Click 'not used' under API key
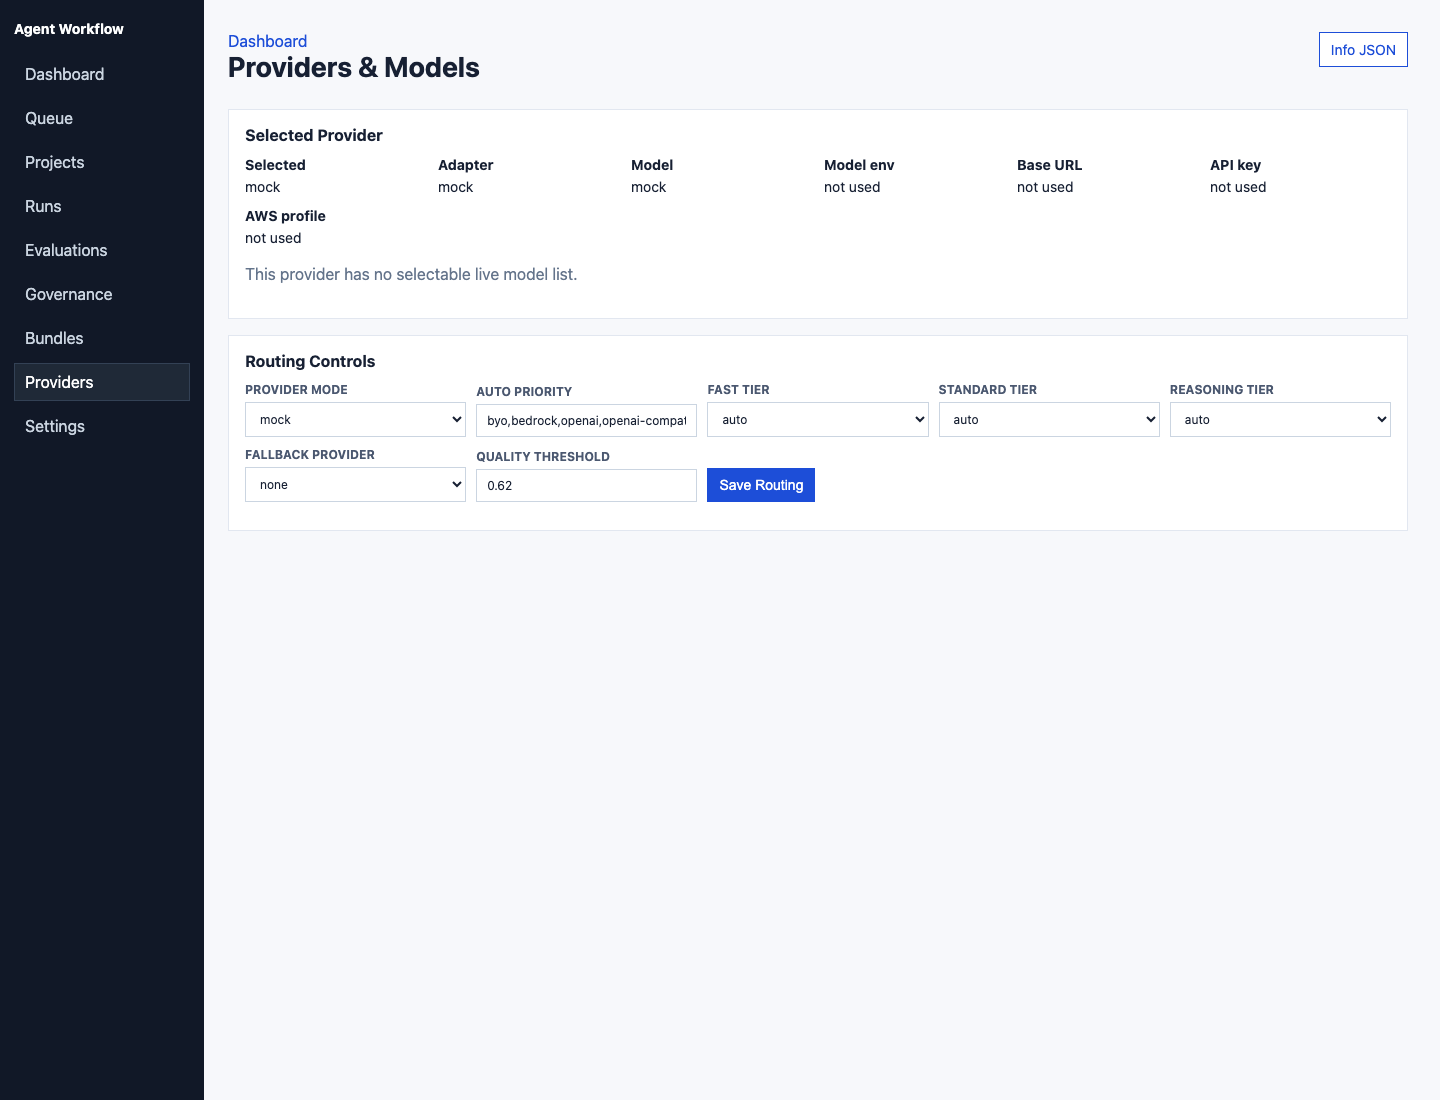The height and width of the screenshot is (1100, 1440). [1238, 187]
